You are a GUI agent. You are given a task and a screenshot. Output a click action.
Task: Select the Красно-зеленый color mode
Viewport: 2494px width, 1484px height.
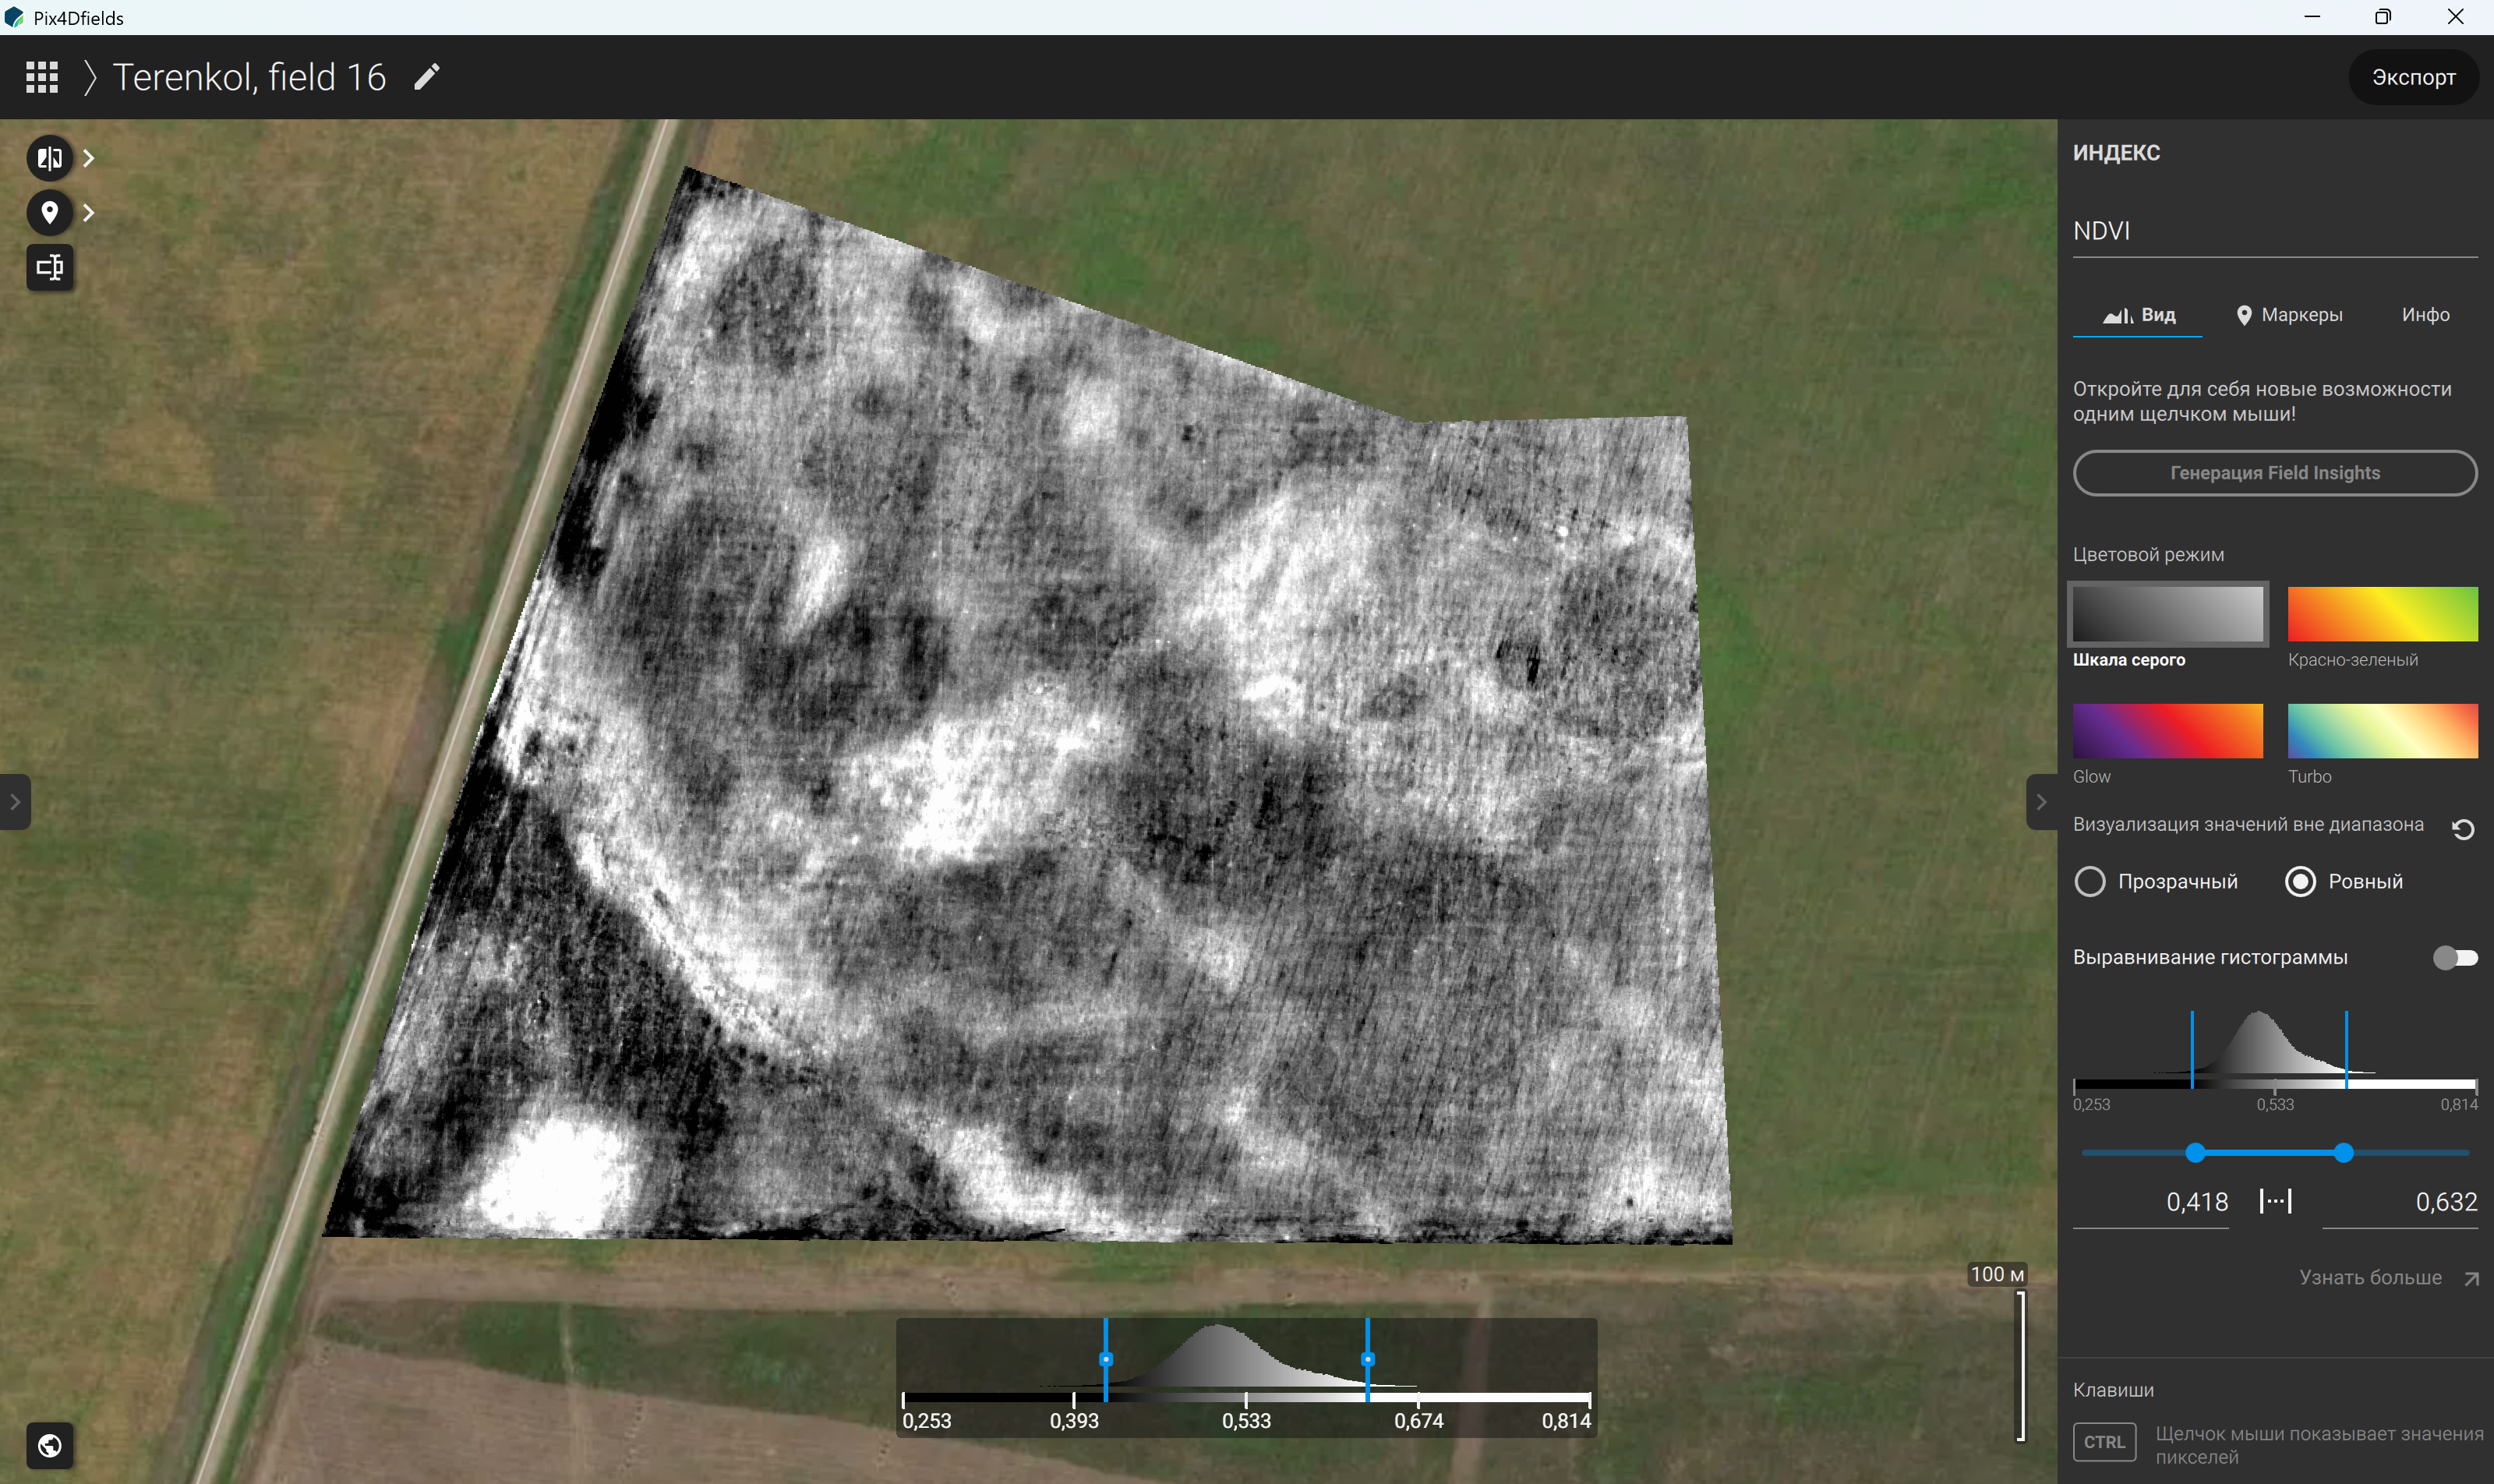click(x=2382, y=614)
